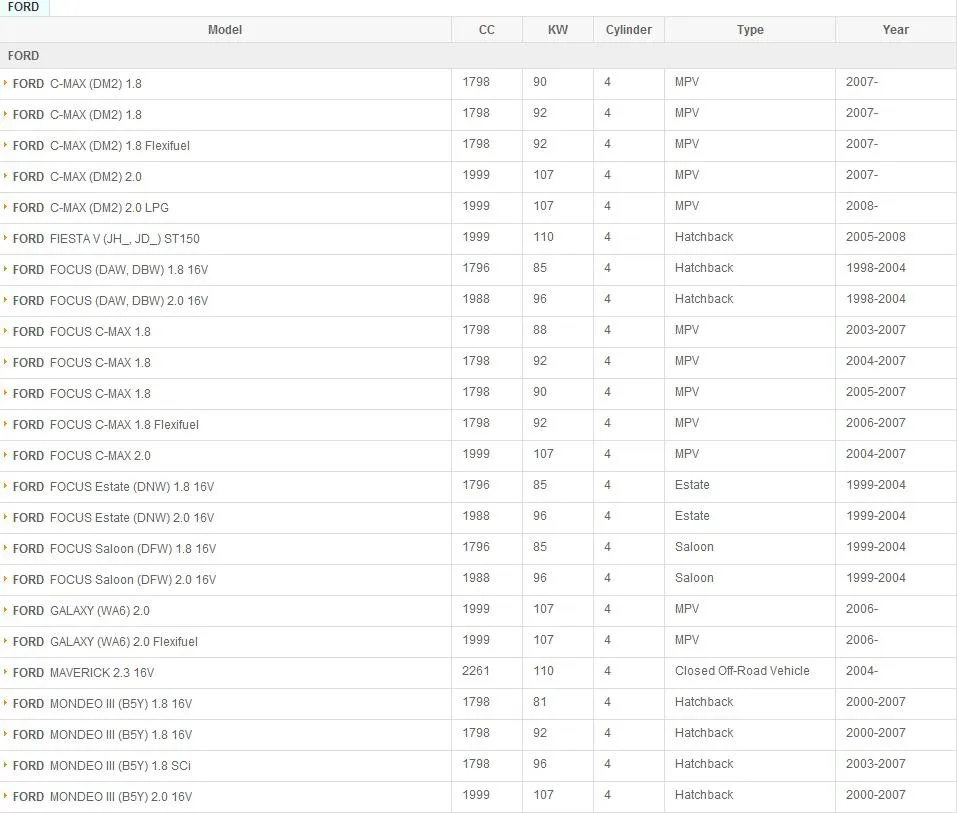Click KW value 88 in FOCUS C-MAX row

540,330
